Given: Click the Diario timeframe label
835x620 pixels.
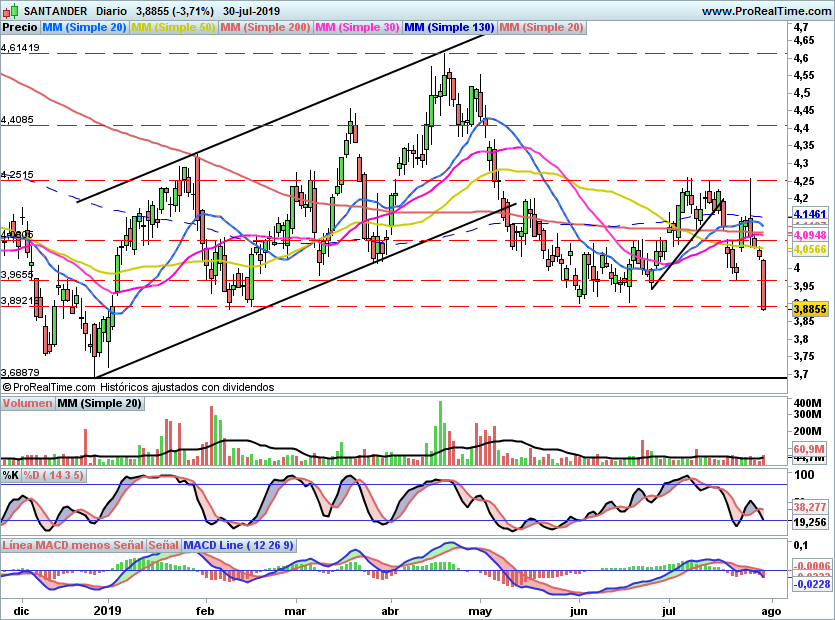Looking at the screenshot, I should click(111, 11).
